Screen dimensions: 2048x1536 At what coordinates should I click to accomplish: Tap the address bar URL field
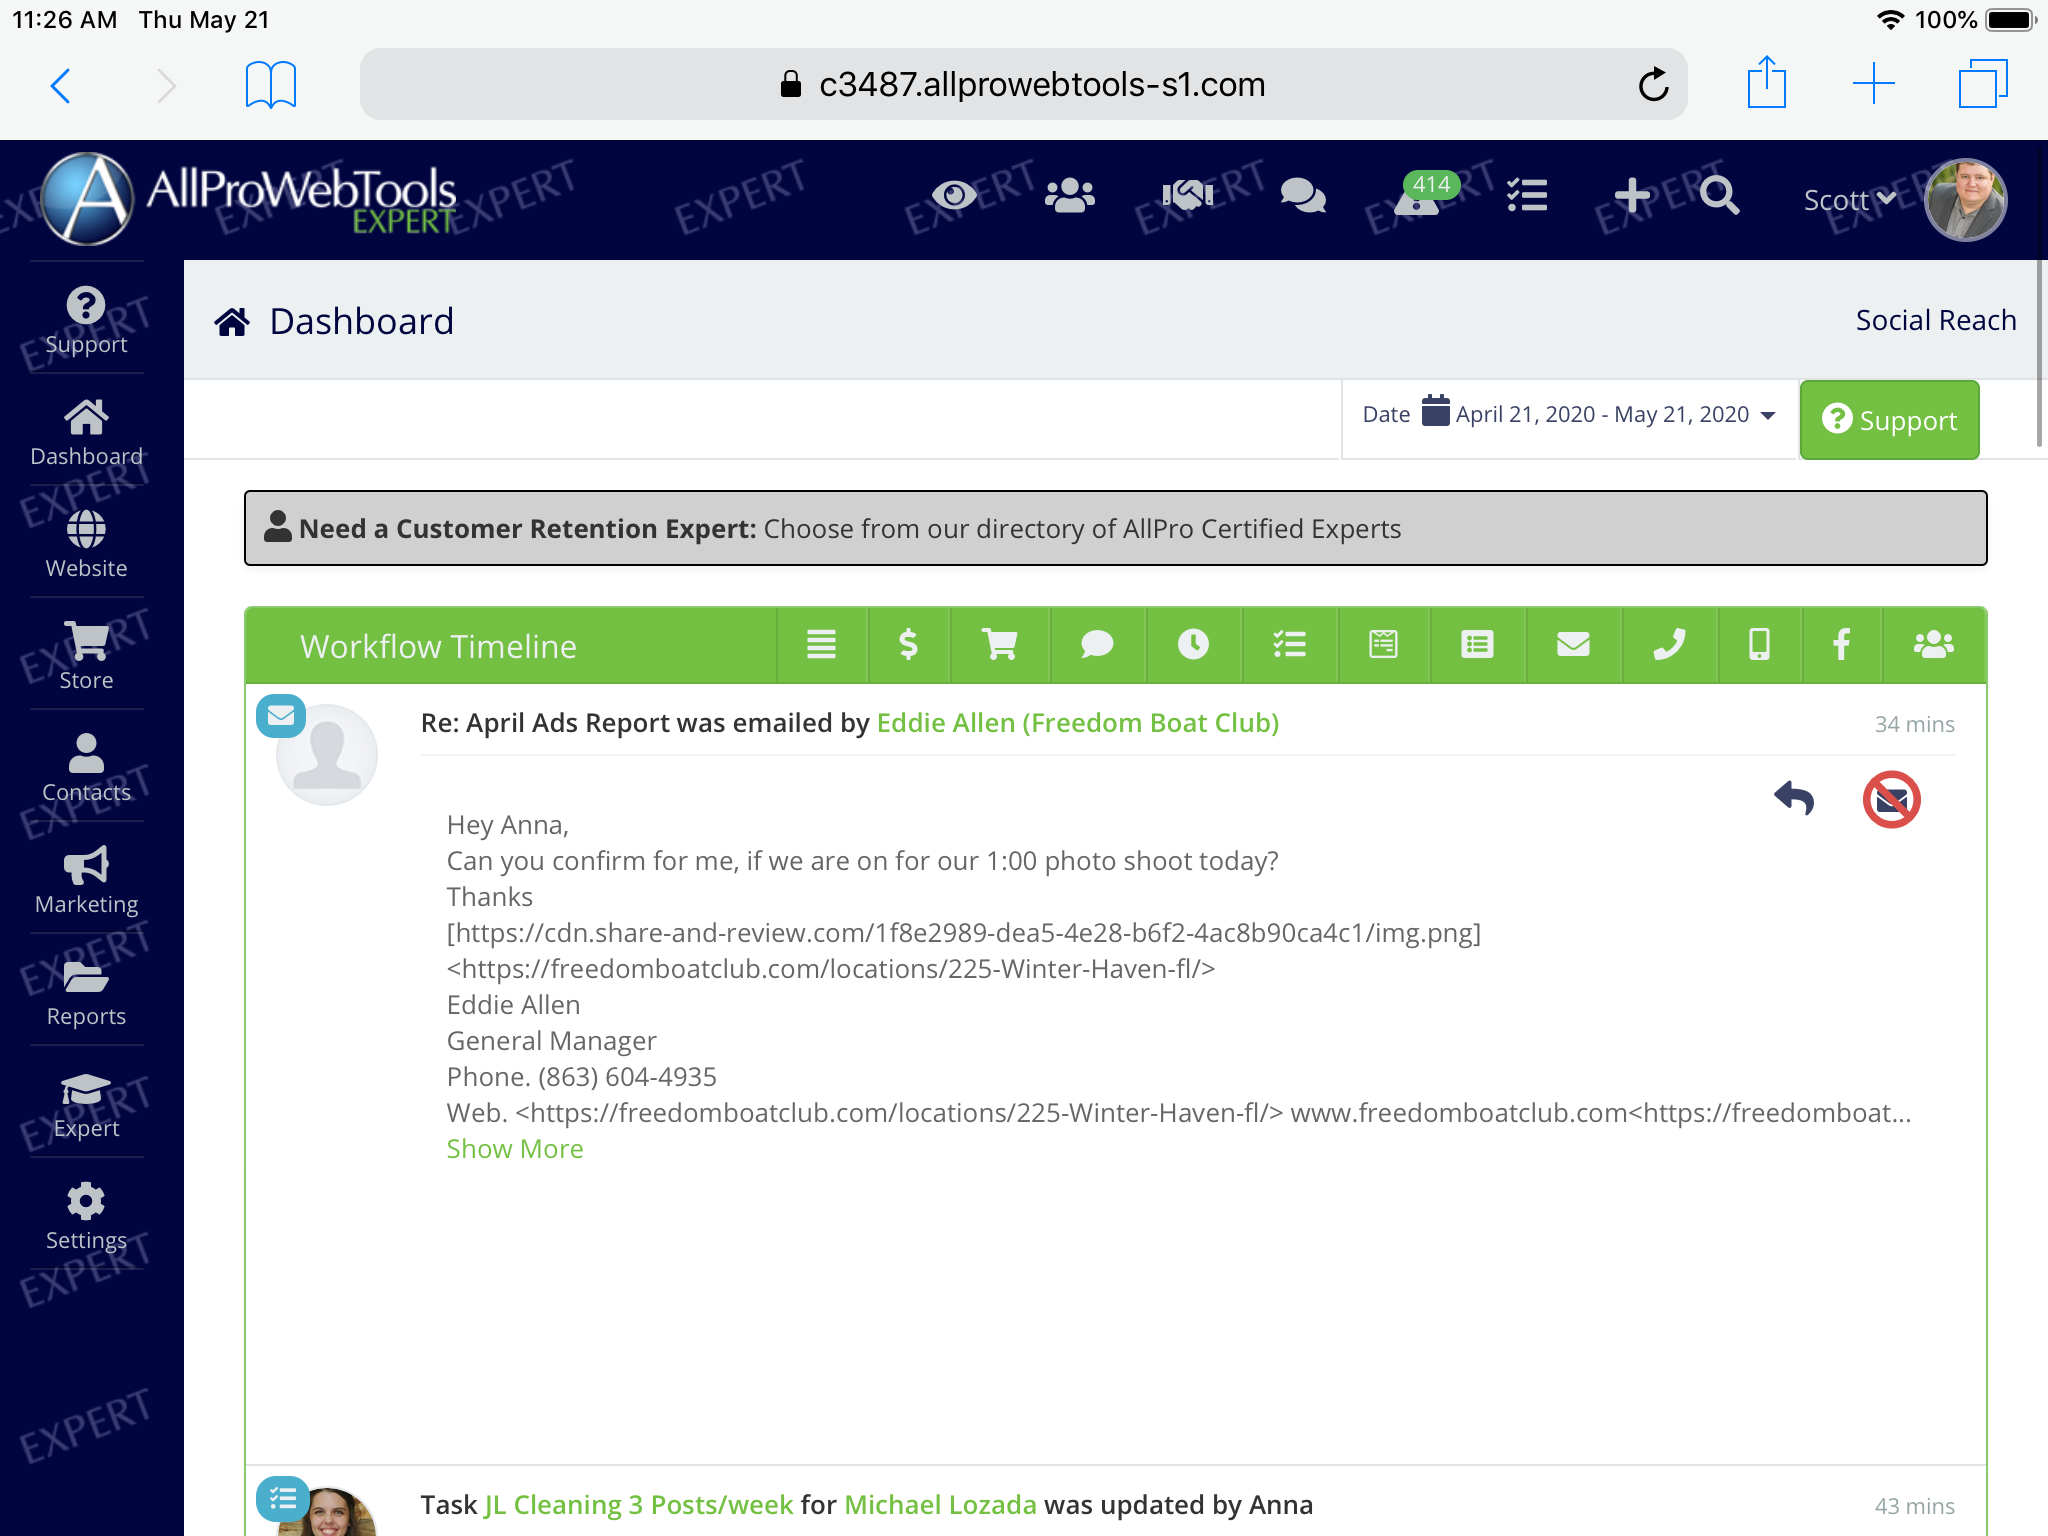1023,85
